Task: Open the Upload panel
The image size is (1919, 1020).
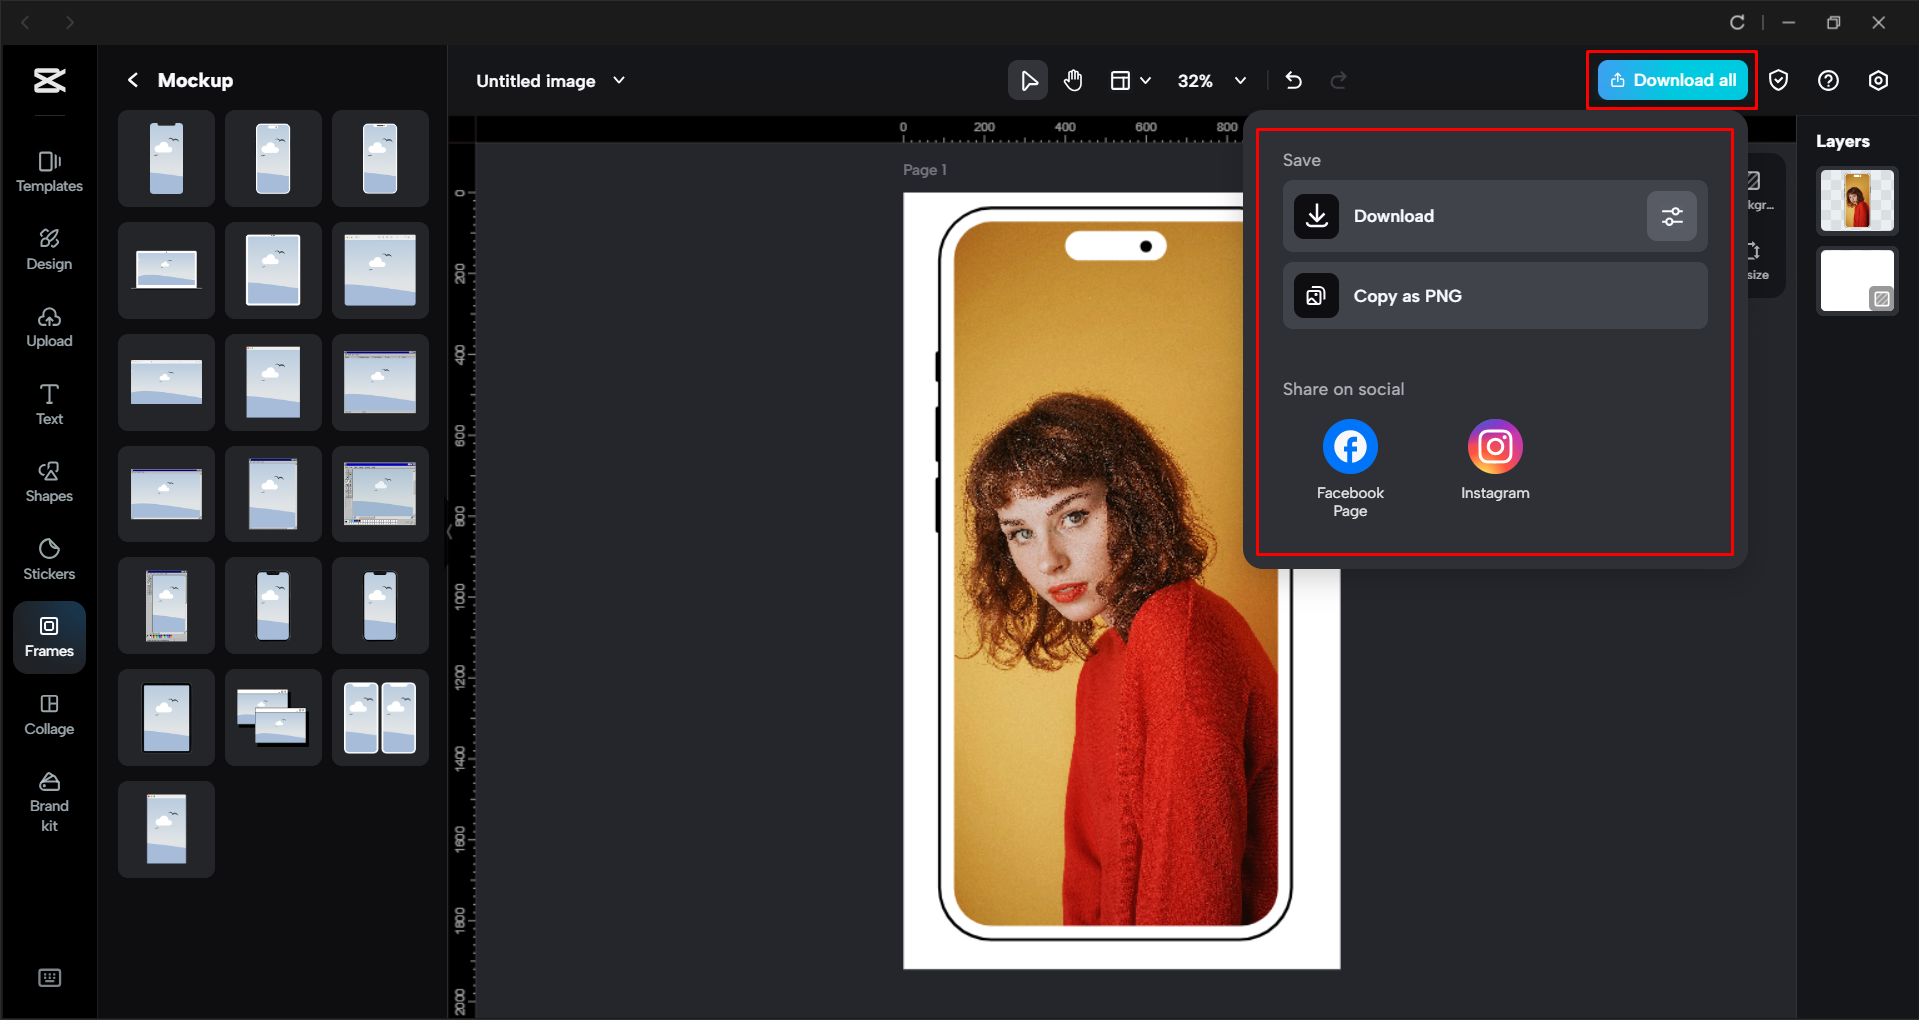Action: [49, 327]
